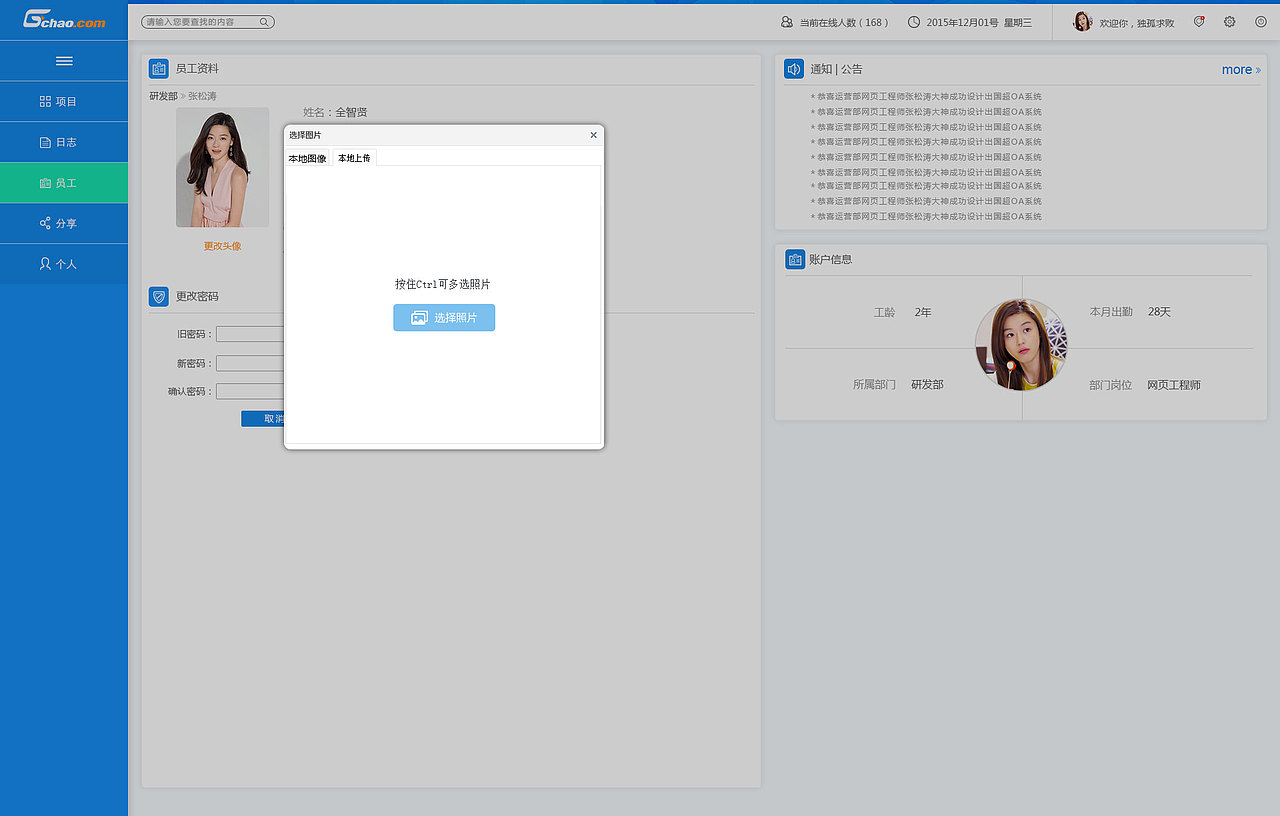
Task: Click the employee portrait photo
Action: coord(223,167)
